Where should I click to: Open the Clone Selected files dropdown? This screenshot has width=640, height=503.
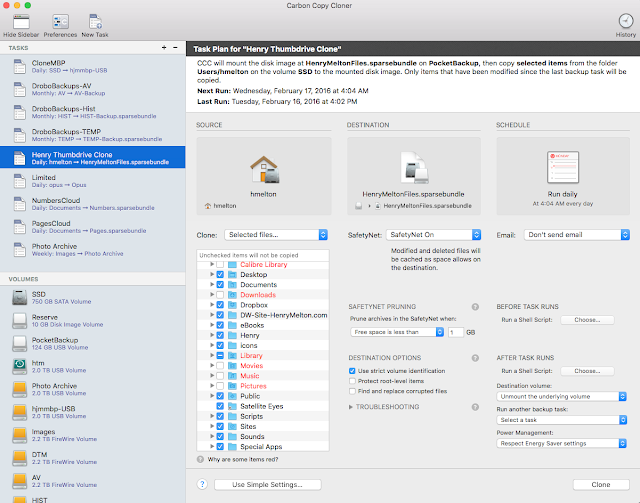[276, 235]
